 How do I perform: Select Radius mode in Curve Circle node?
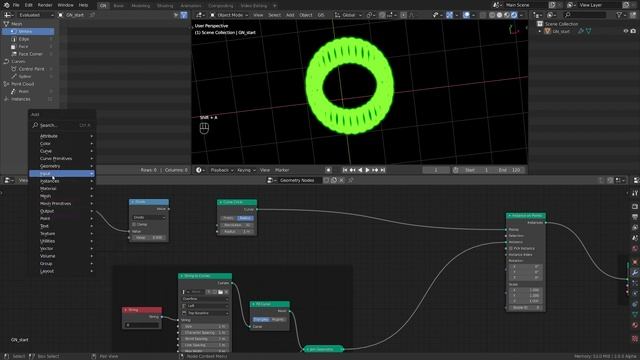point(245,218)
